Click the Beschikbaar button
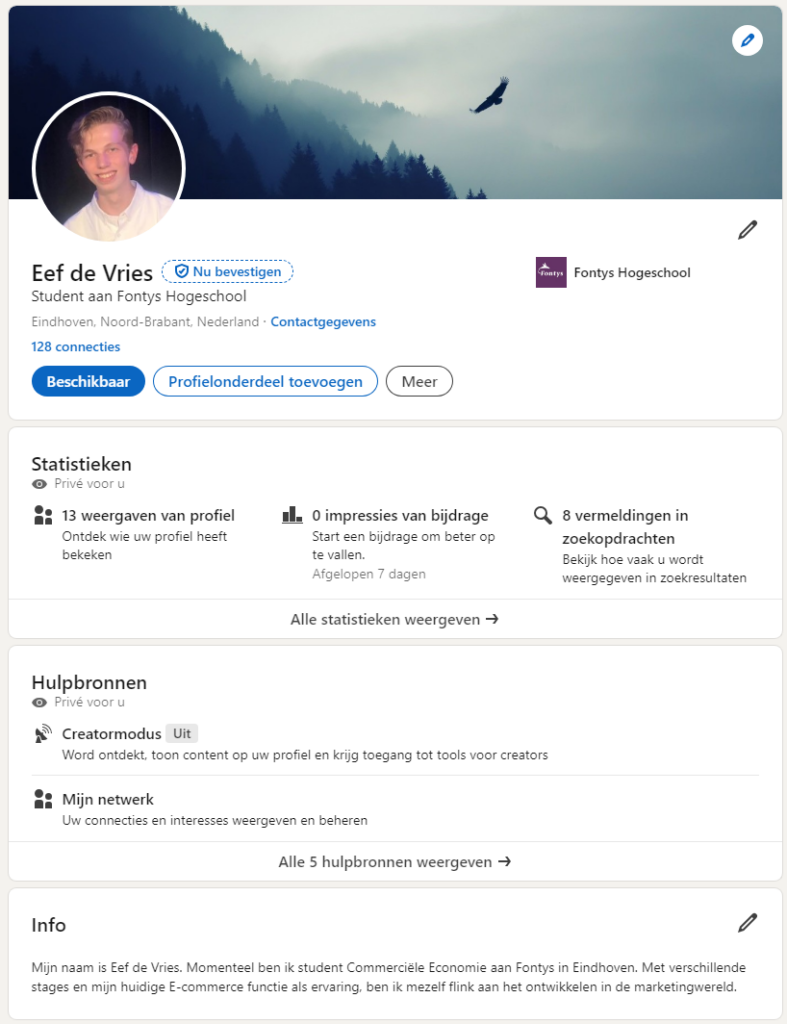 tap(88, 381)
